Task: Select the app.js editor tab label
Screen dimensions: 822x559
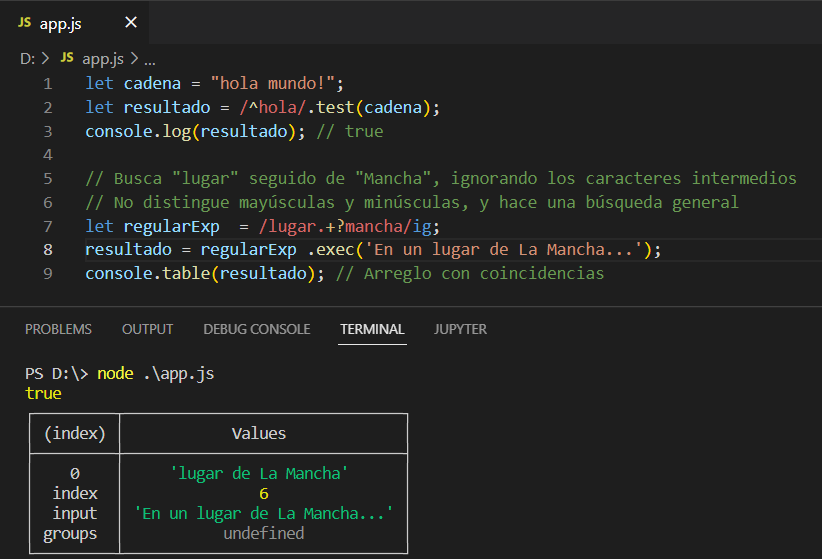Action: click(60, 23)
